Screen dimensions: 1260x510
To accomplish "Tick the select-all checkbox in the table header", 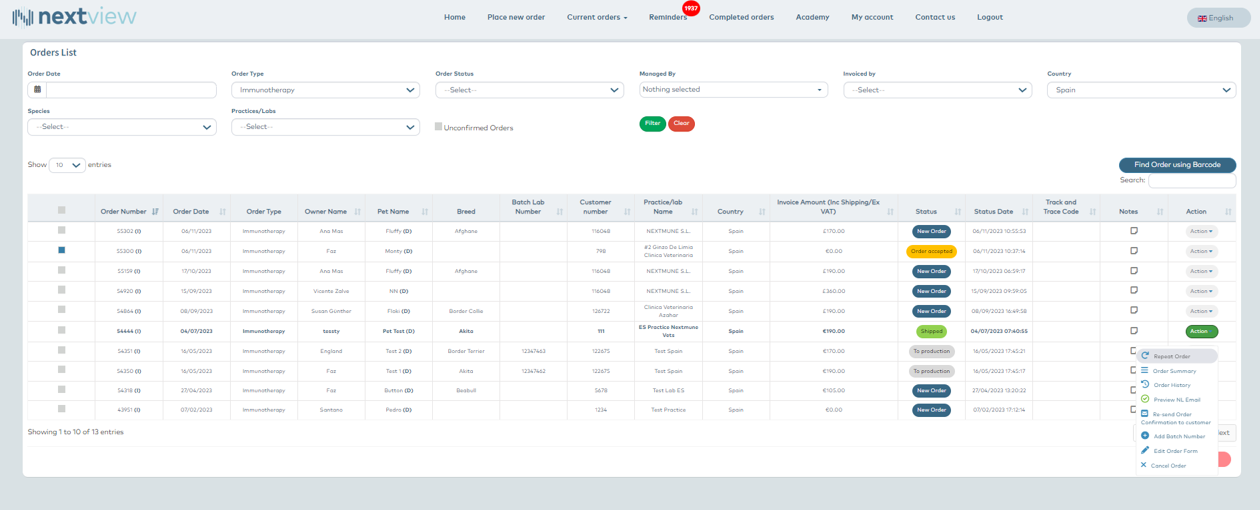I will click(x=61, y=210).
